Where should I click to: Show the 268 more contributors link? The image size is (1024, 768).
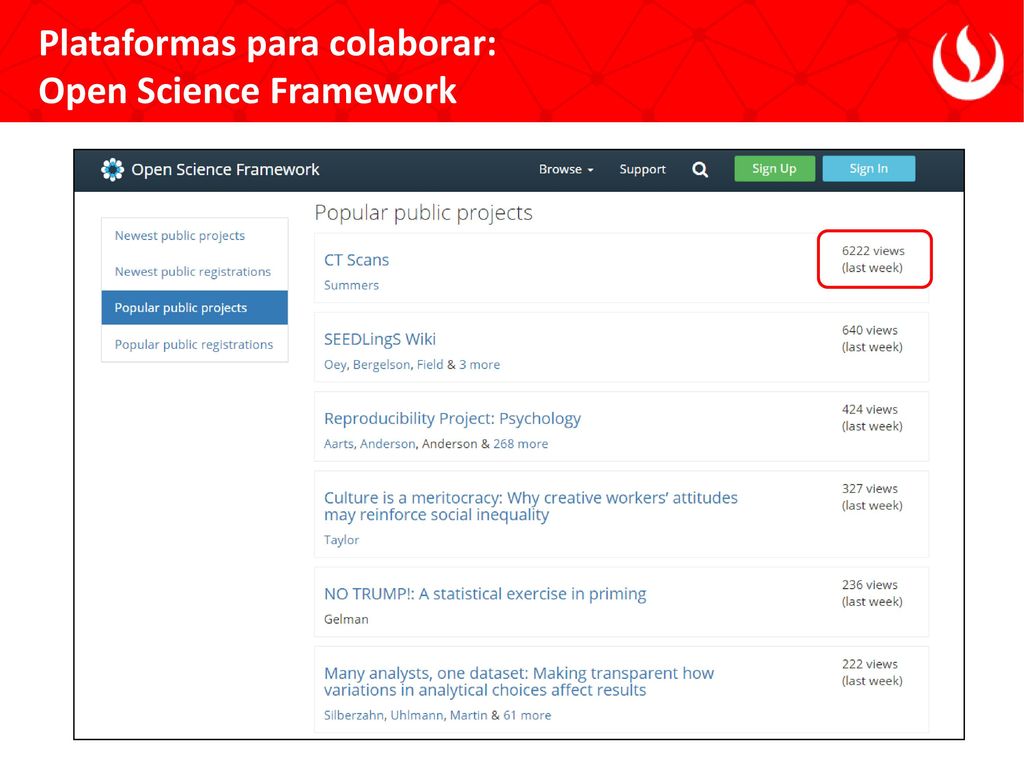point(520,444)
